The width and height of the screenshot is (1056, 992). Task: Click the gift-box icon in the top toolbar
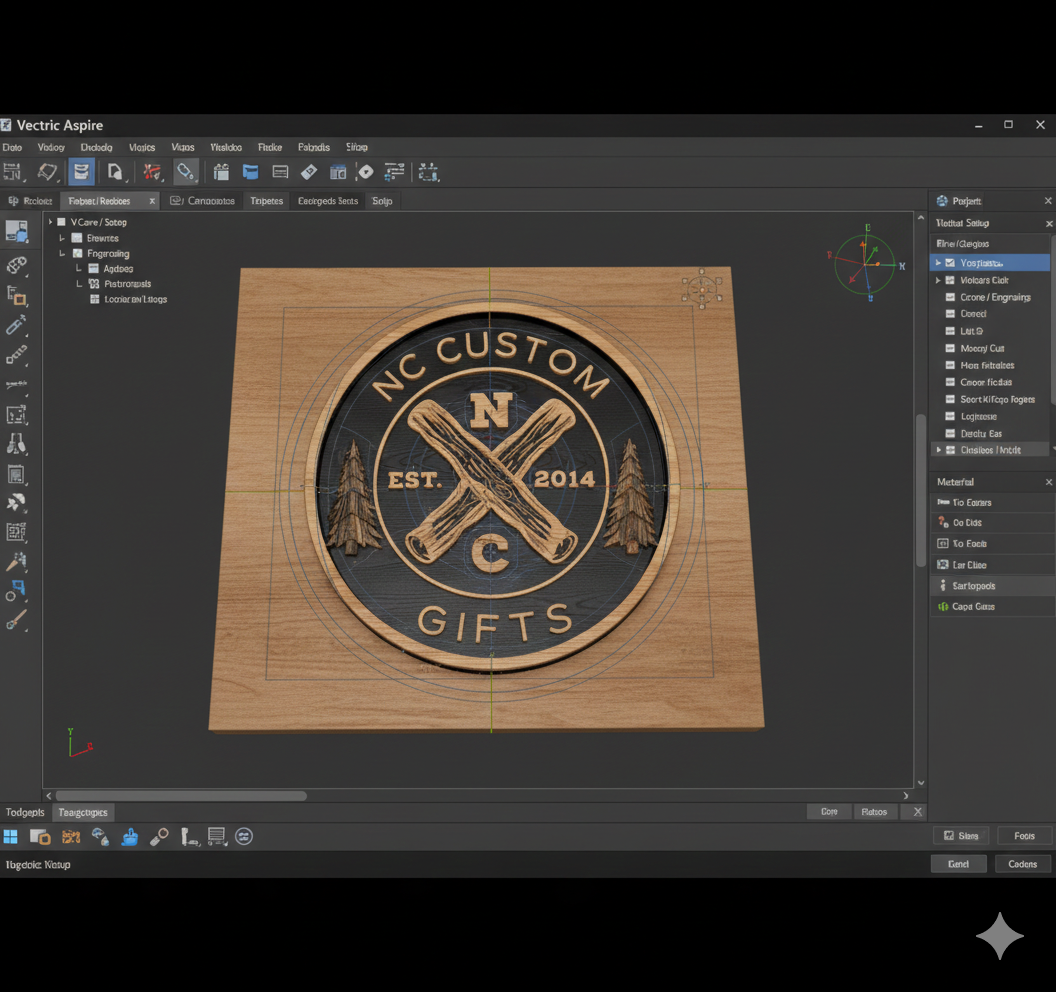point(221,172)
